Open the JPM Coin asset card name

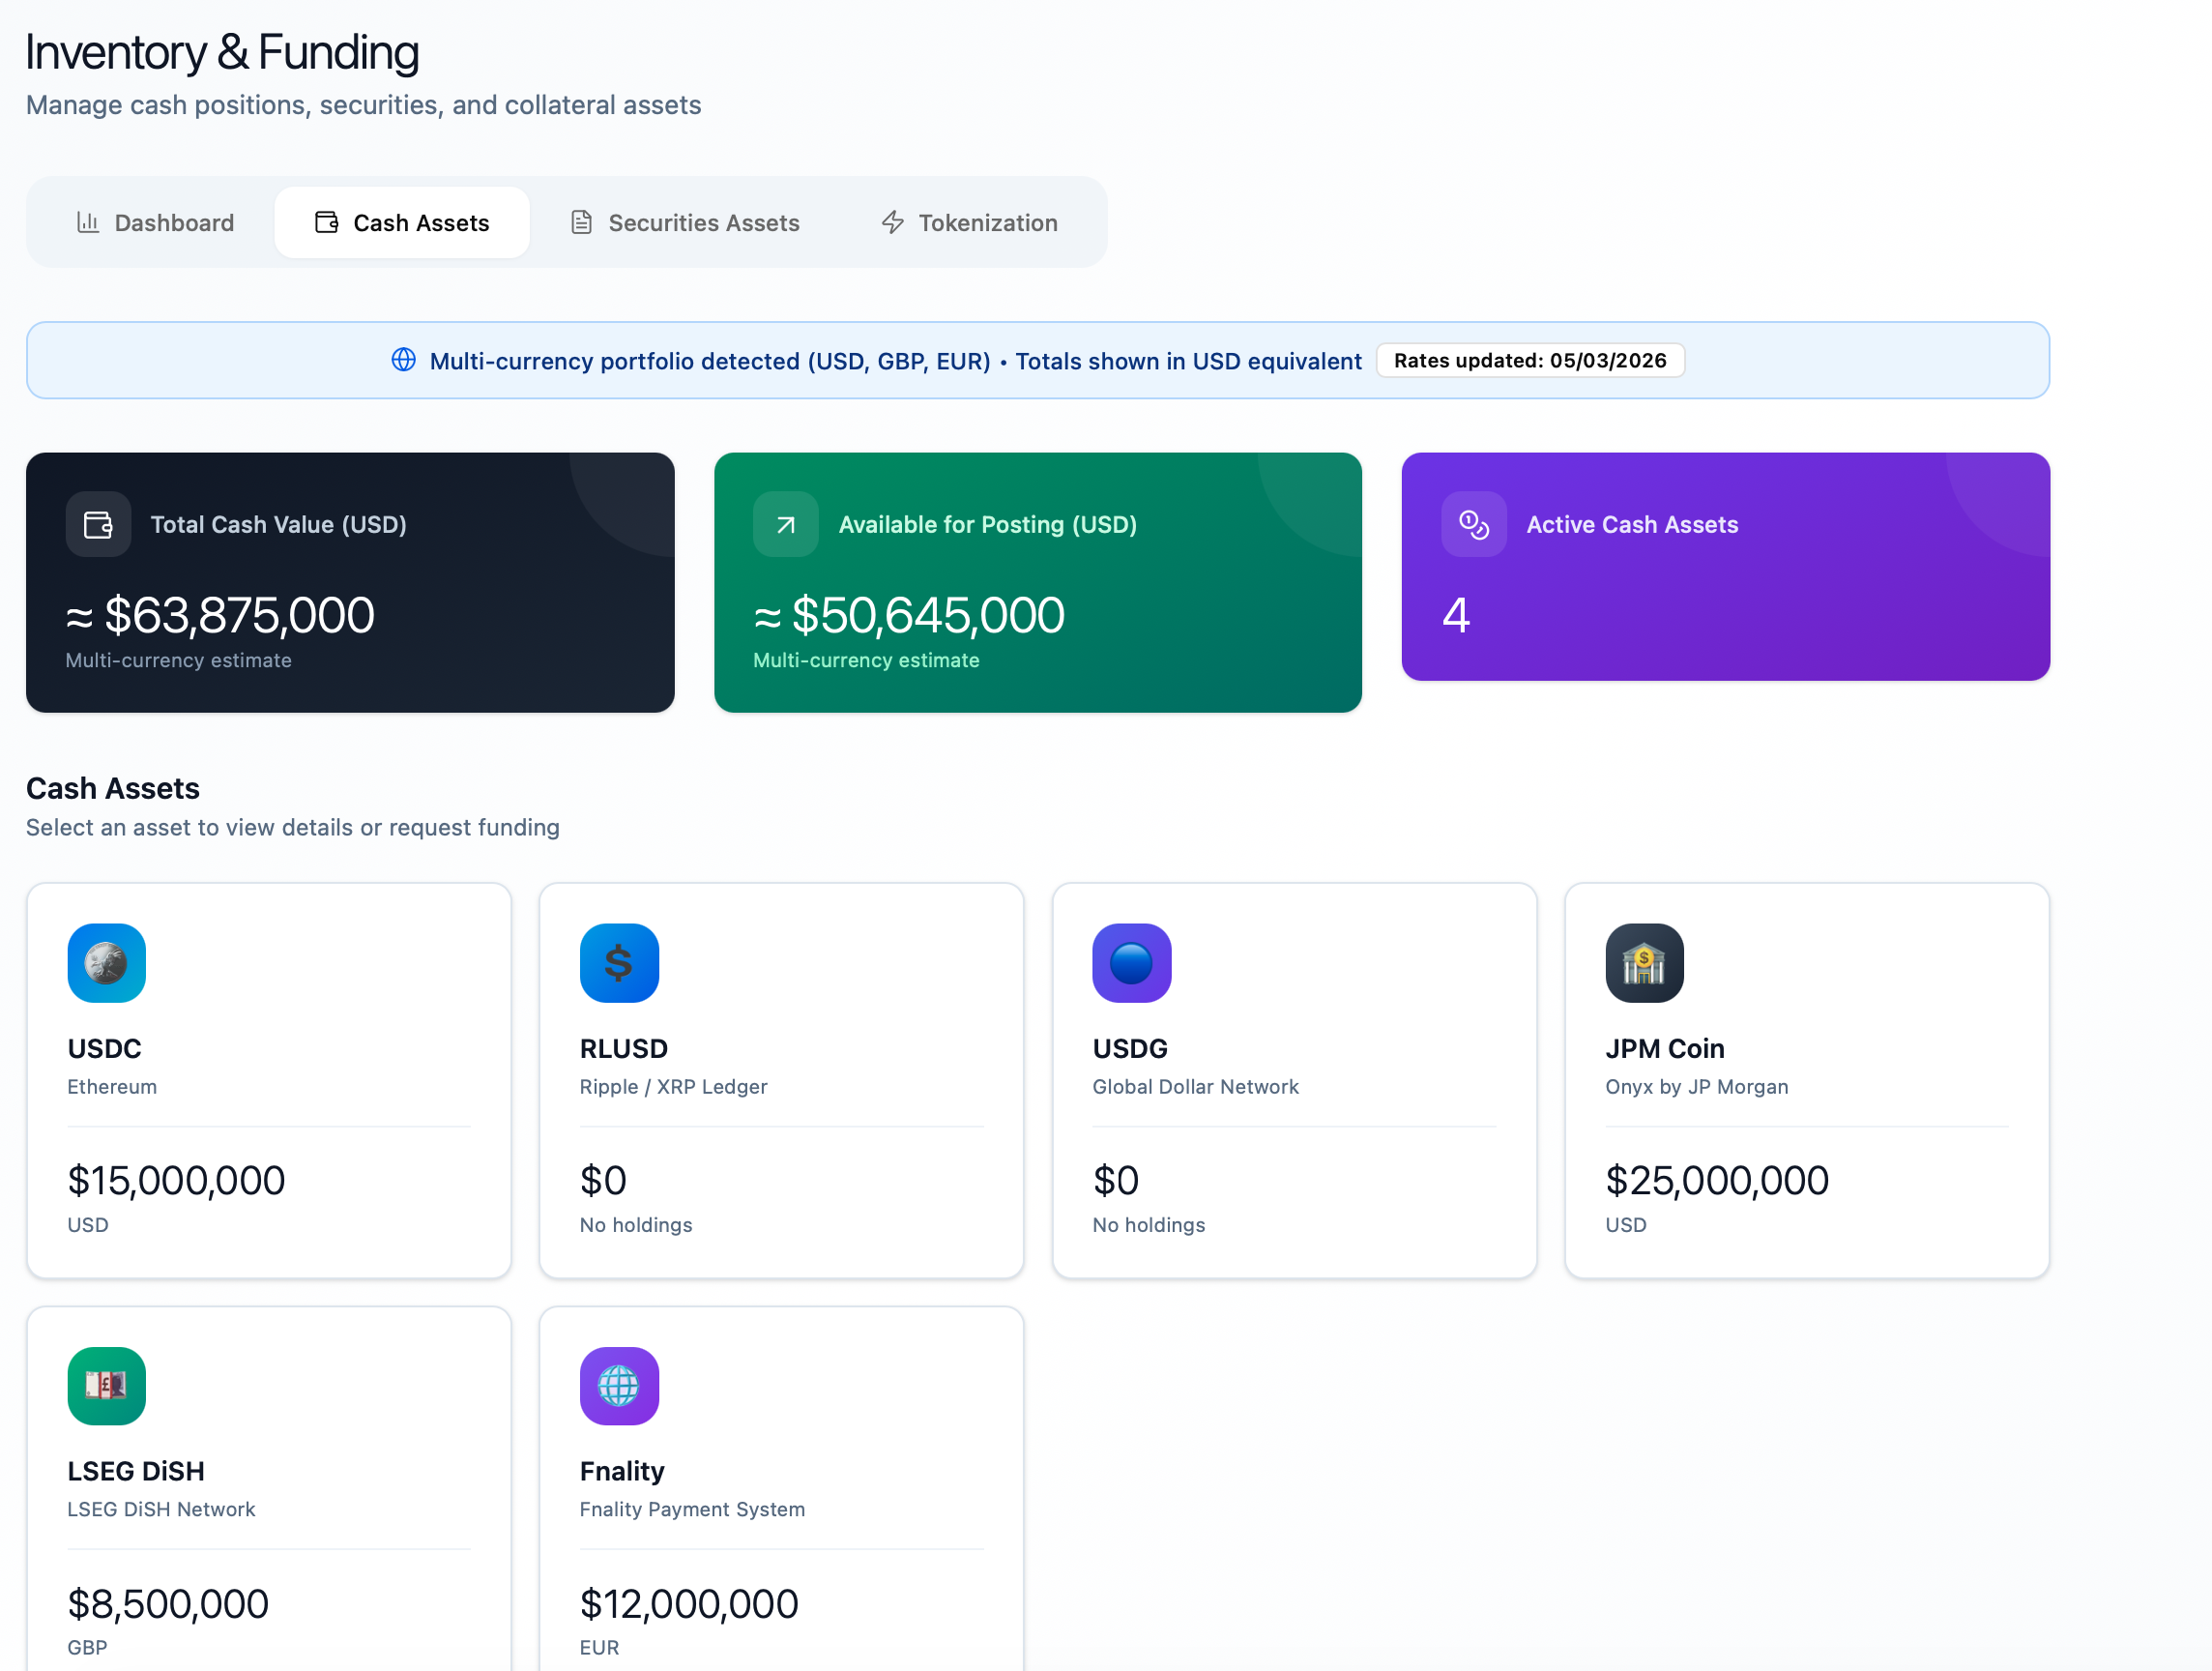coord(1665,1048)
